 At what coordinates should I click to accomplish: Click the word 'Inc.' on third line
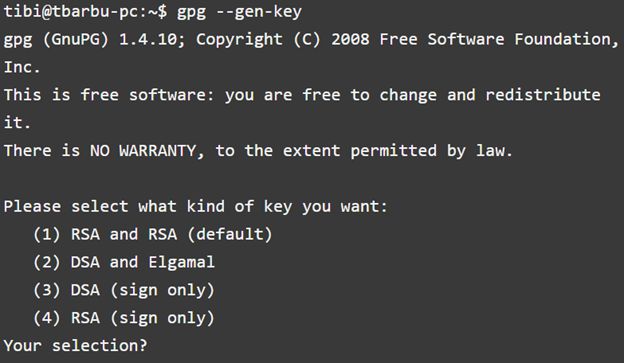22,67
